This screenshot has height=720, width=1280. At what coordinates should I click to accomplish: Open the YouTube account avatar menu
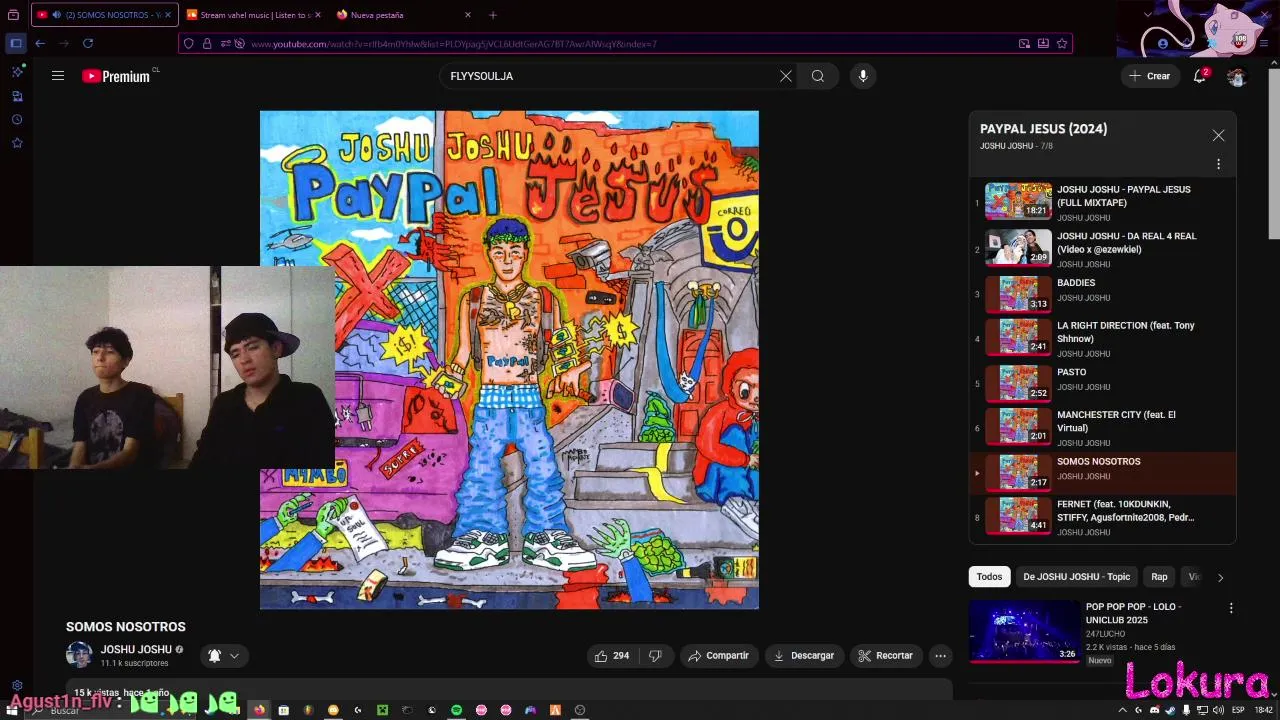[x=1237, y=77]
